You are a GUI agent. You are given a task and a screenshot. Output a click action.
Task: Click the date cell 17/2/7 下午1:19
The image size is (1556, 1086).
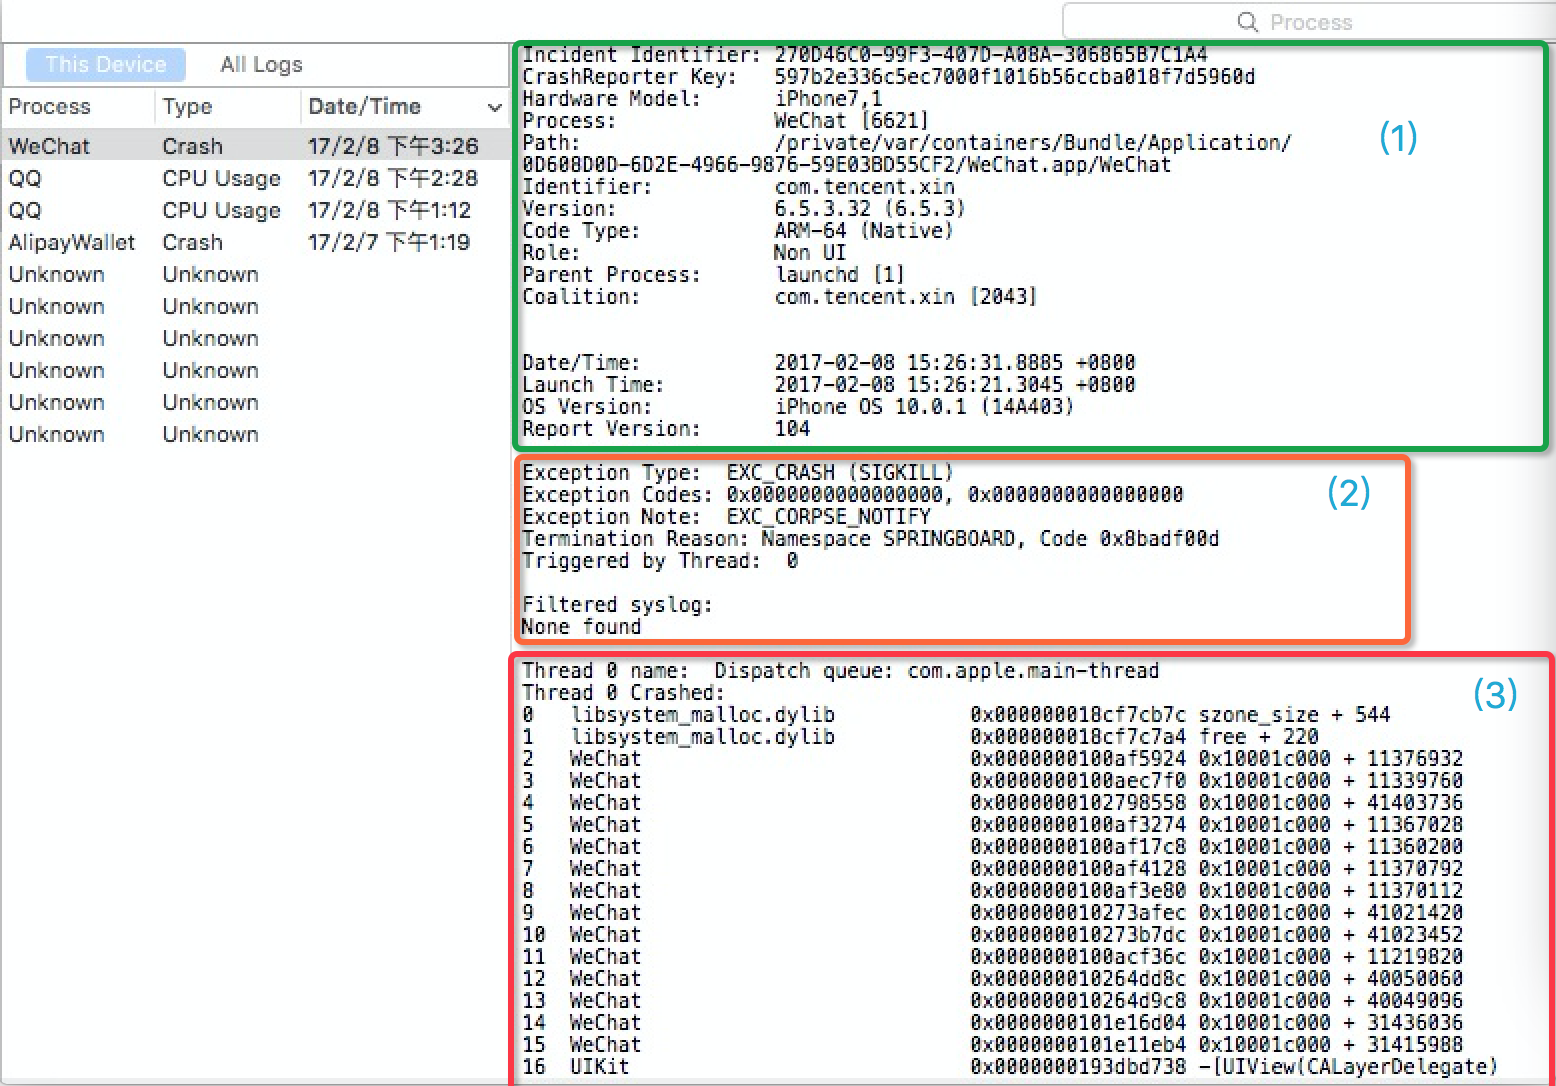[x=388, y=242]
